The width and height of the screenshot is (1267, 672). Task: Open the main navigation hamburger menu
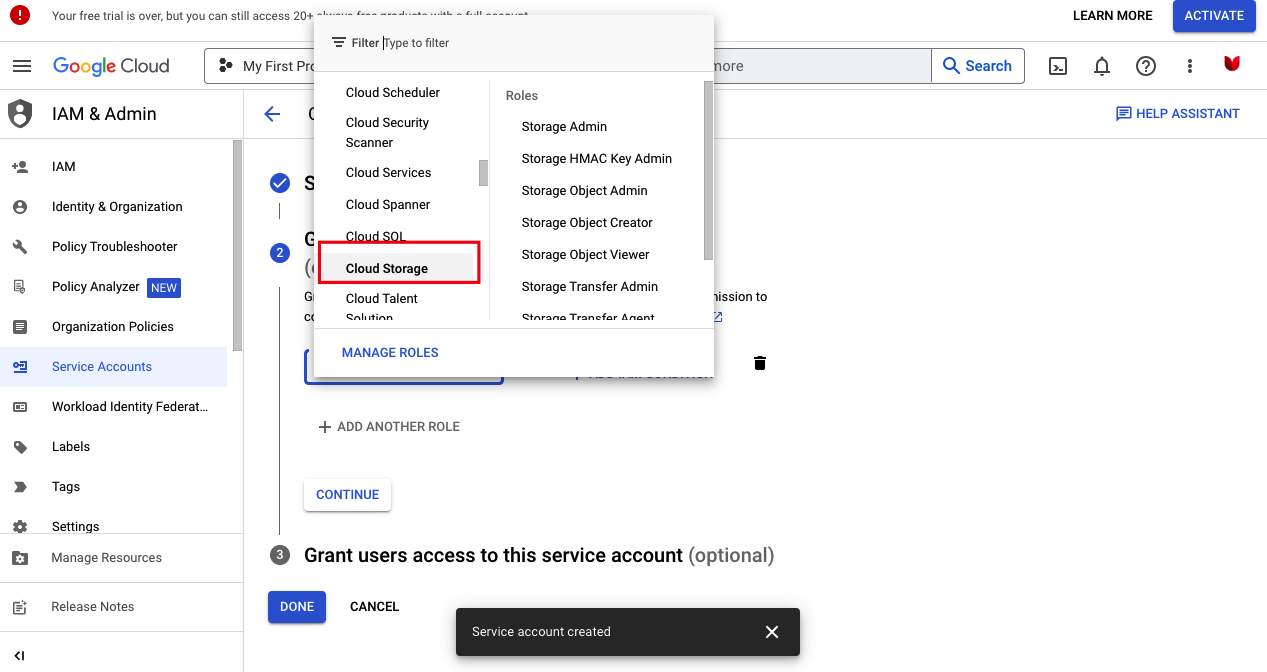click(x=22, y=66)
